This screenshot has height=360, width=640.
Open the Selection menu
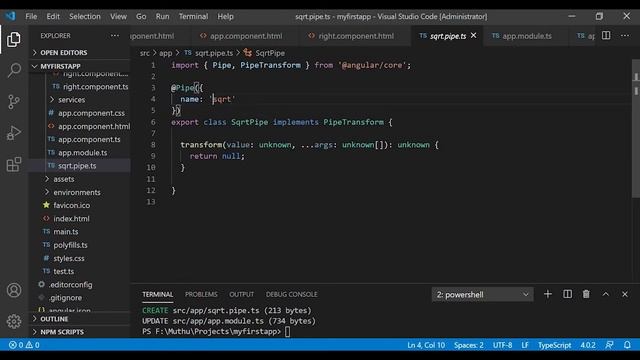(85, 17)
